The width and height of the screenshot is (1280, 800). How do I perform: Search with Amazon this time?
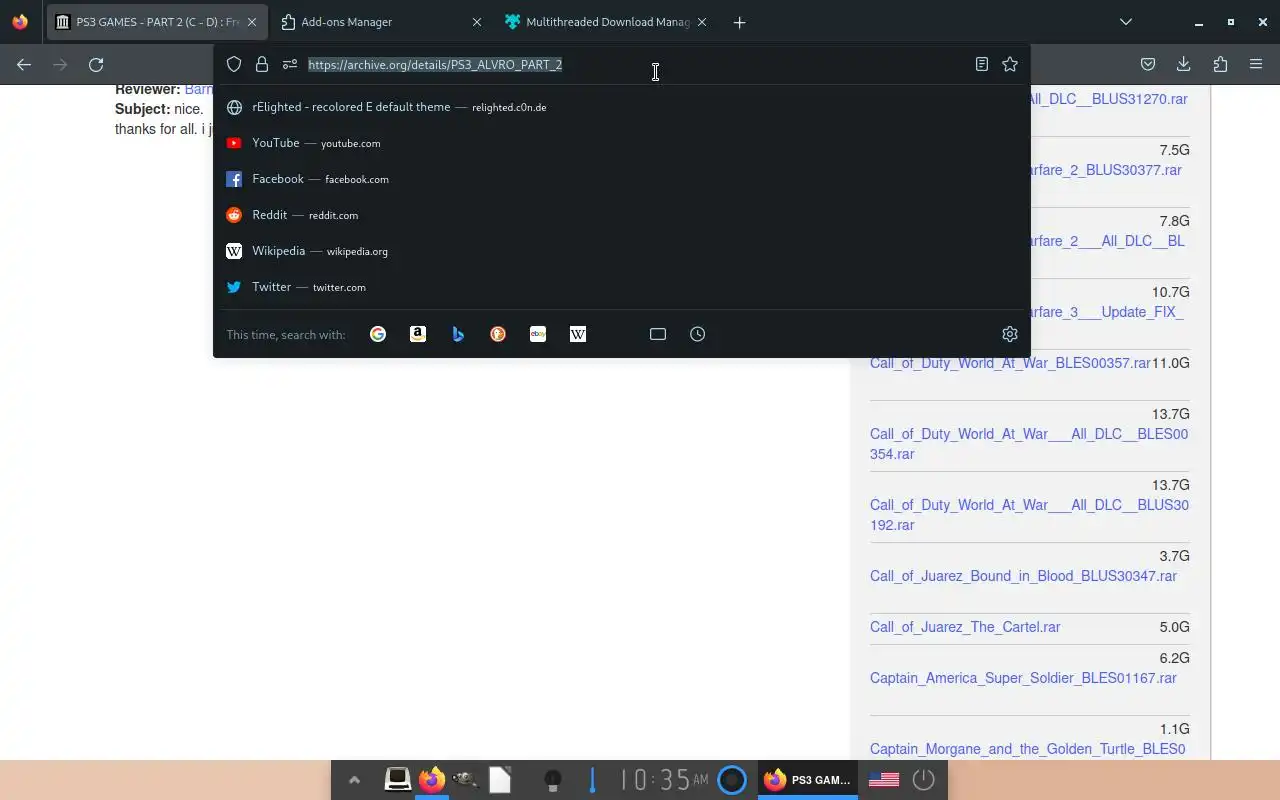pos(418,334)
